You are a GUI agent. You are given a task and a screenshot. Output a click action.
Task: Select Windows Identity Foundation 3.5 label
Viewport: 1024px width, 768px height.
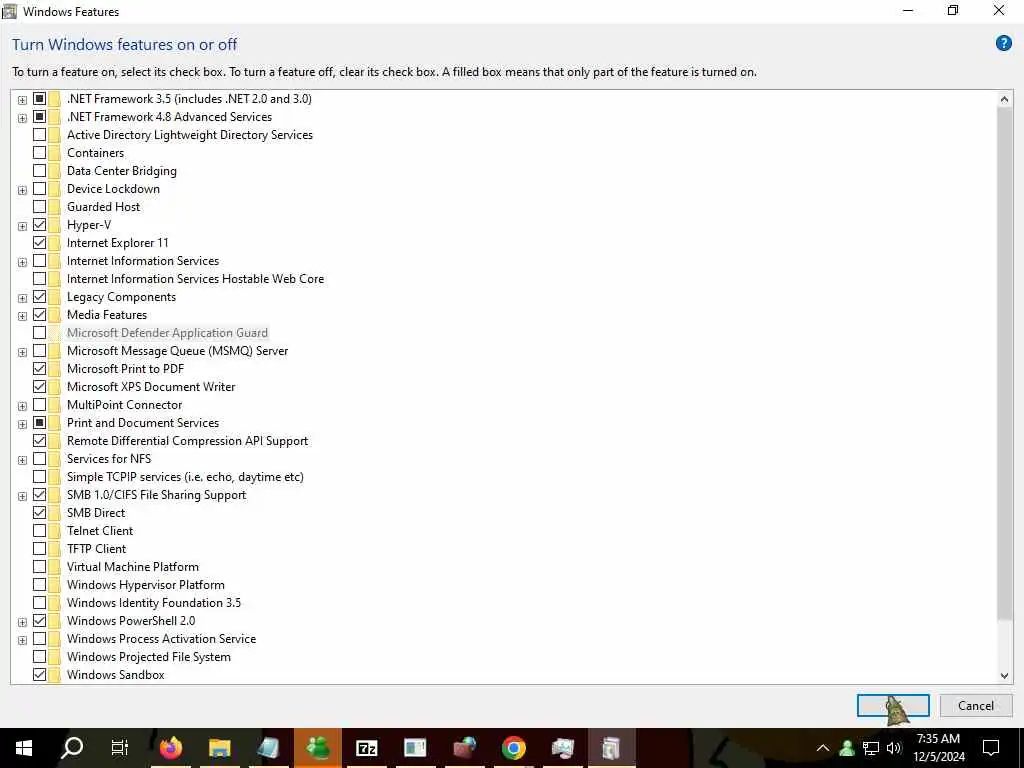pos(154,603)
